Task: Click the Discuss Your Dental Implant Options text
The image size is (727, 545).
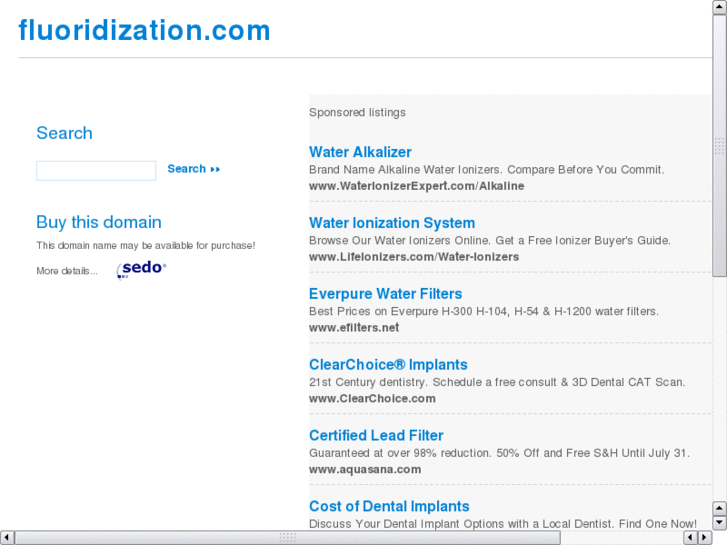Action: [x=503, y=524]
